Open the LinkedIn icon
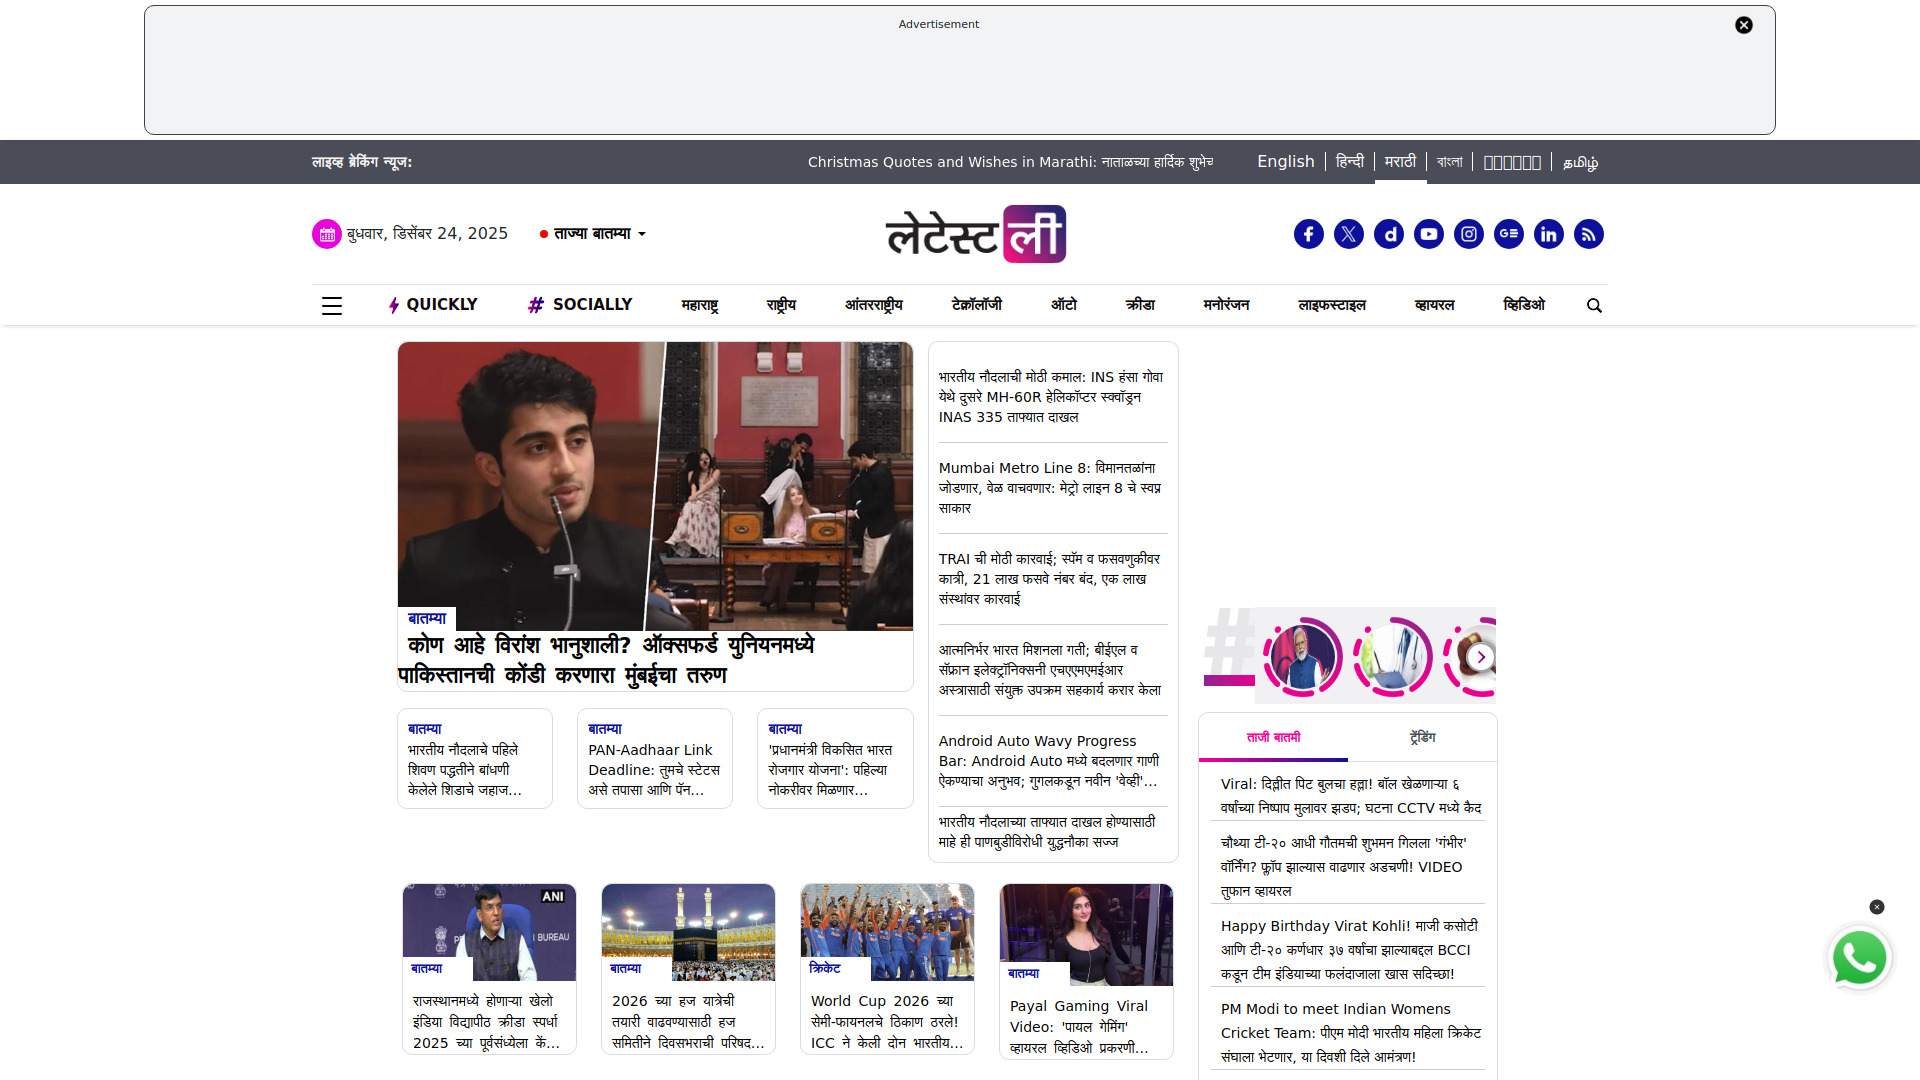Image resolution: width=1920 pixels, height=1080 pixels. 1548,234
